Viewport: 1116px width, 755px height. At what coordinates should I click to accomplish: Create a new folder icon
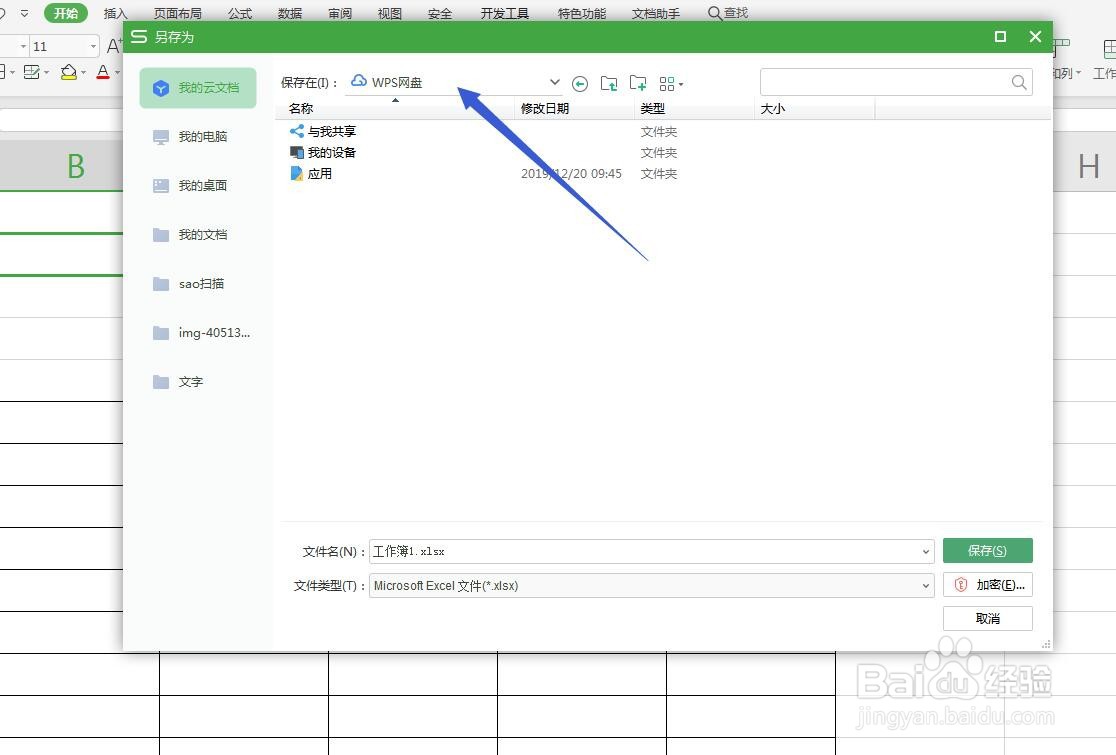pos(638,83)
